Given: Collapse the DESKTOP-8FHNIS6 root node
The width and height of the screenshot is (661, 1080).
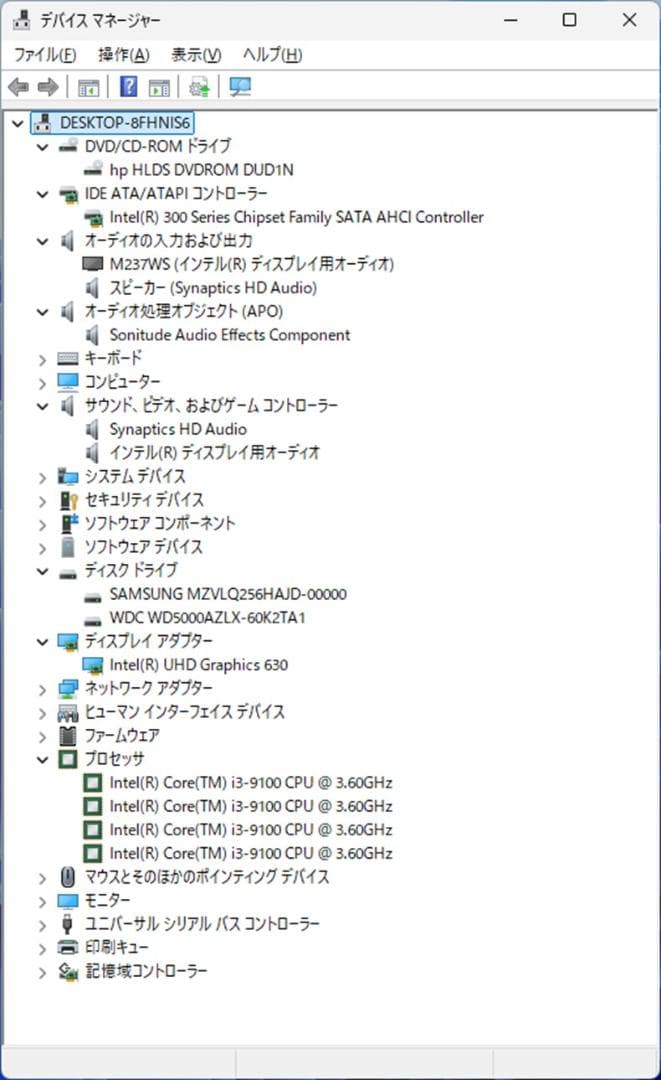Looking at the screenshot, I should [18, 123].
